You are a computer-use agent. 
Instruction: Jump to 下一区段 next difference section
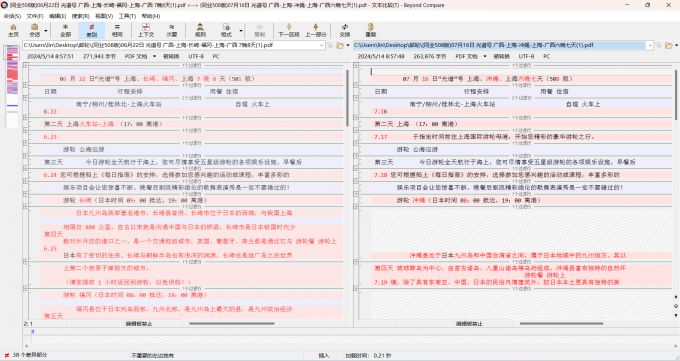[289, 30]
